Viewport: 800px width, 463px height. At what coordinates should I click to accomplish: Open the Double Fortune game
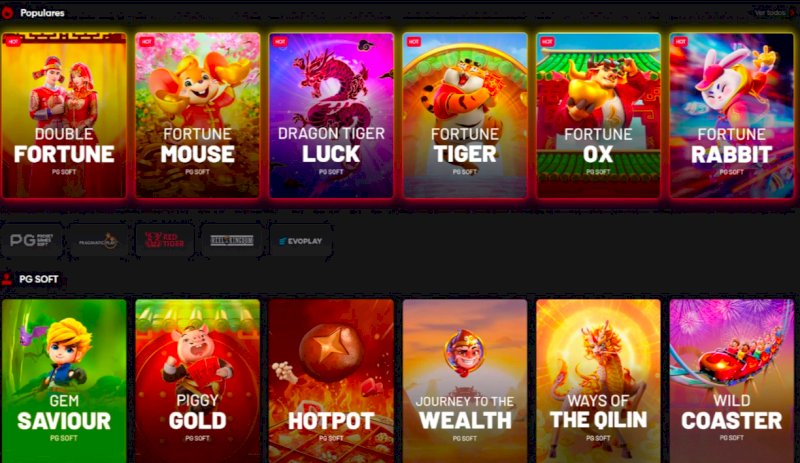tap(64, 115)
